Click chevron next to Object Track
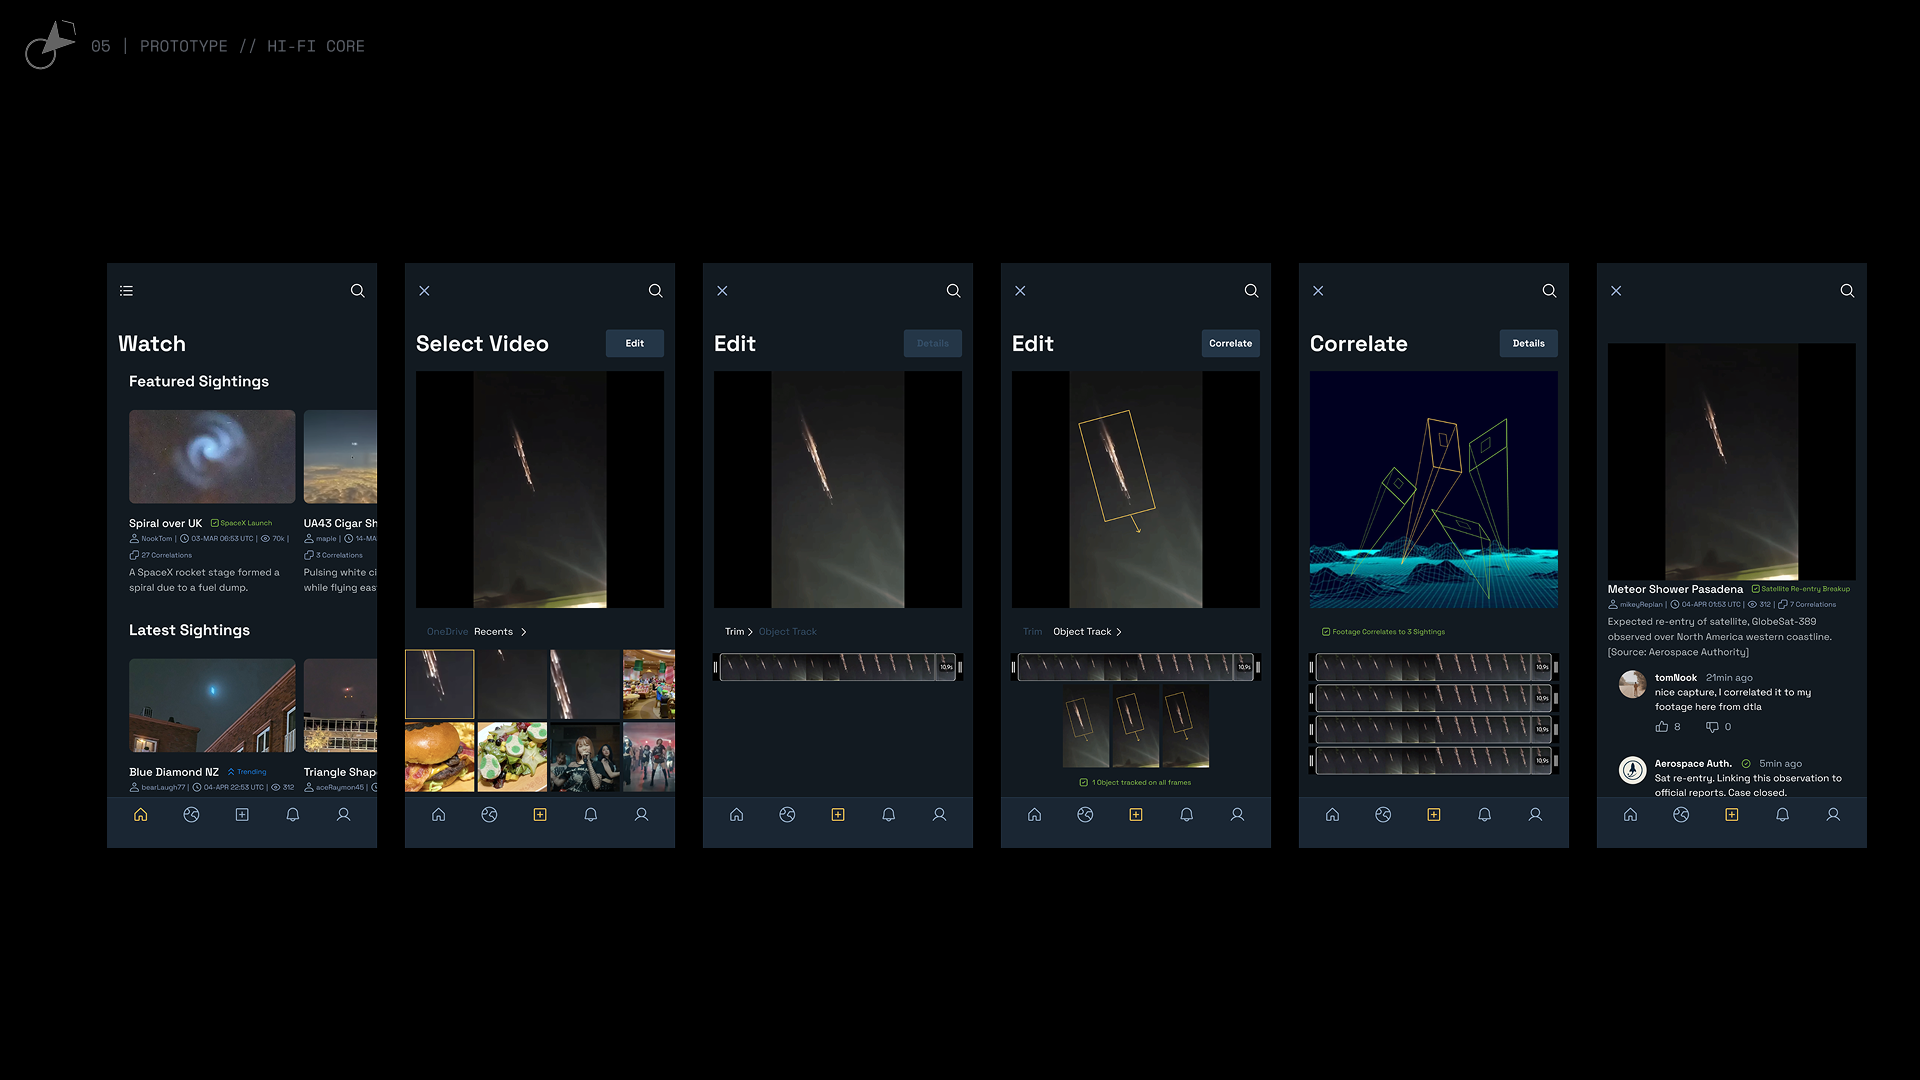The image size is (1920, 1080). [1119, 632]
